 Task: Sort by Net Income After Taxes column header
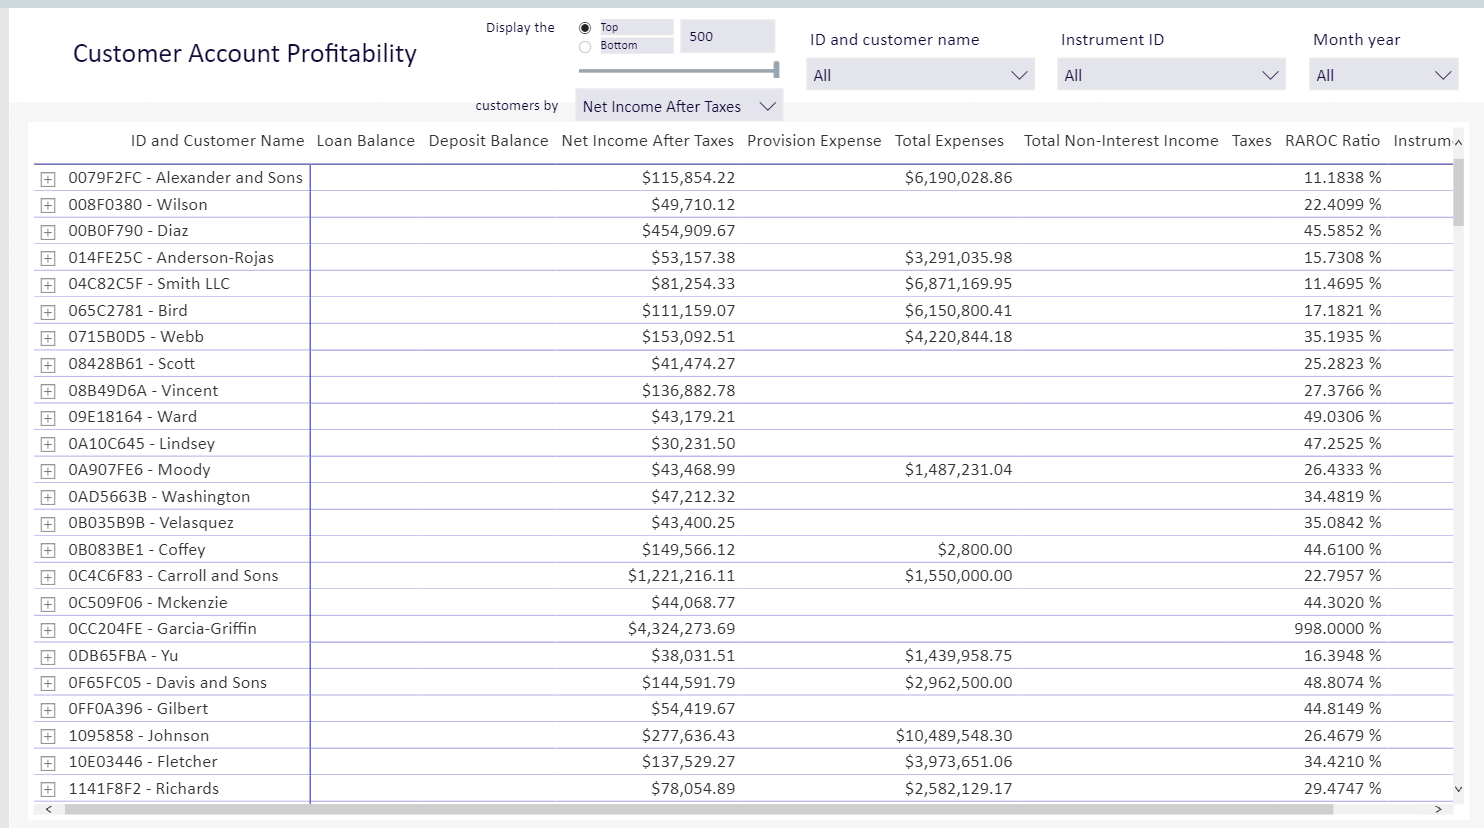[x=647, y=141]
